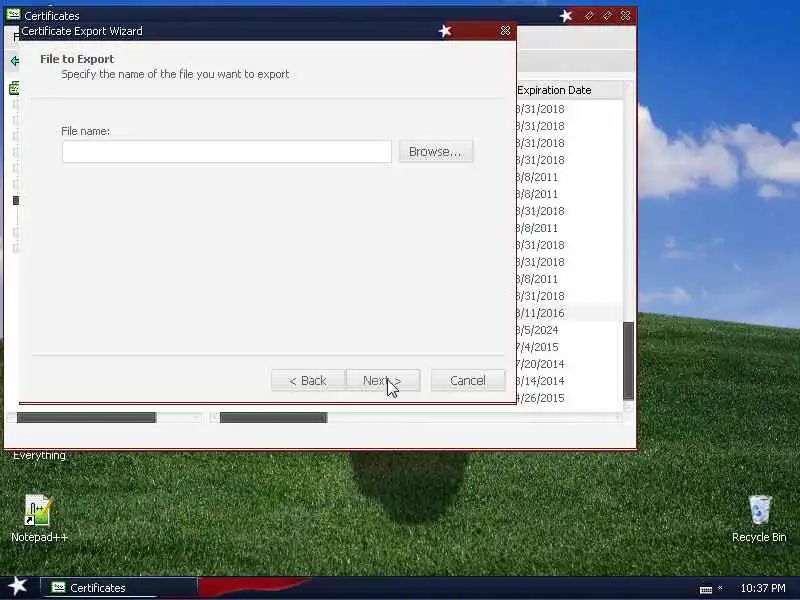
Task: Select the Everything desktop shortcut label
Action: pyautogui.click(x=39, y=455)
